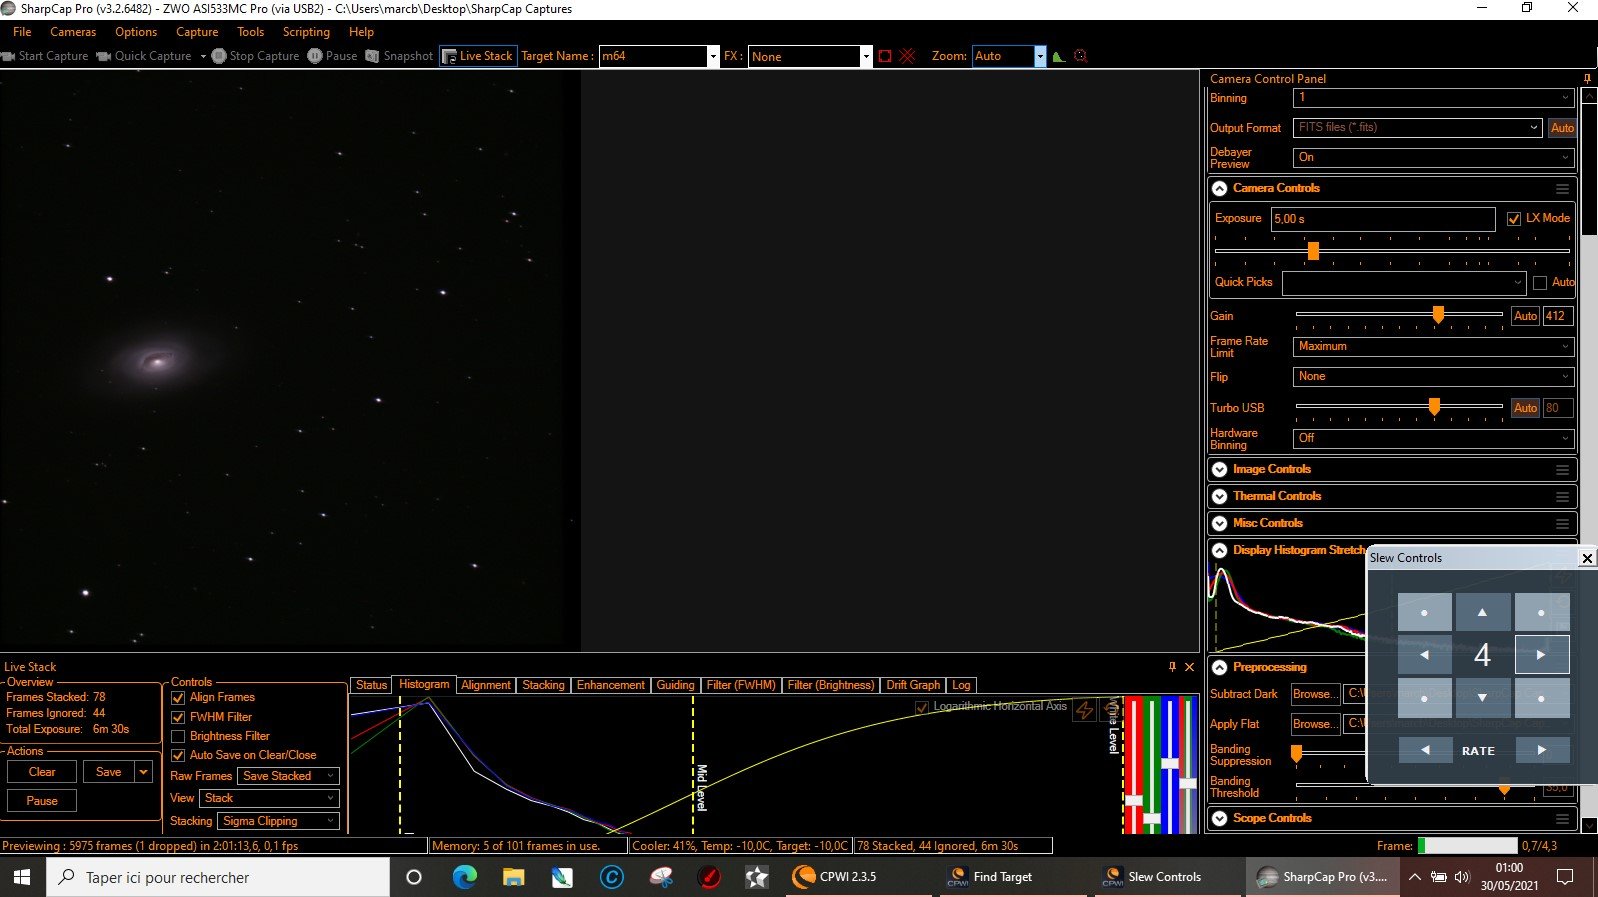Click the Clear button in Actions
Image resolution: width=1598 pixels, height=897 pixels.
[42, 772]
